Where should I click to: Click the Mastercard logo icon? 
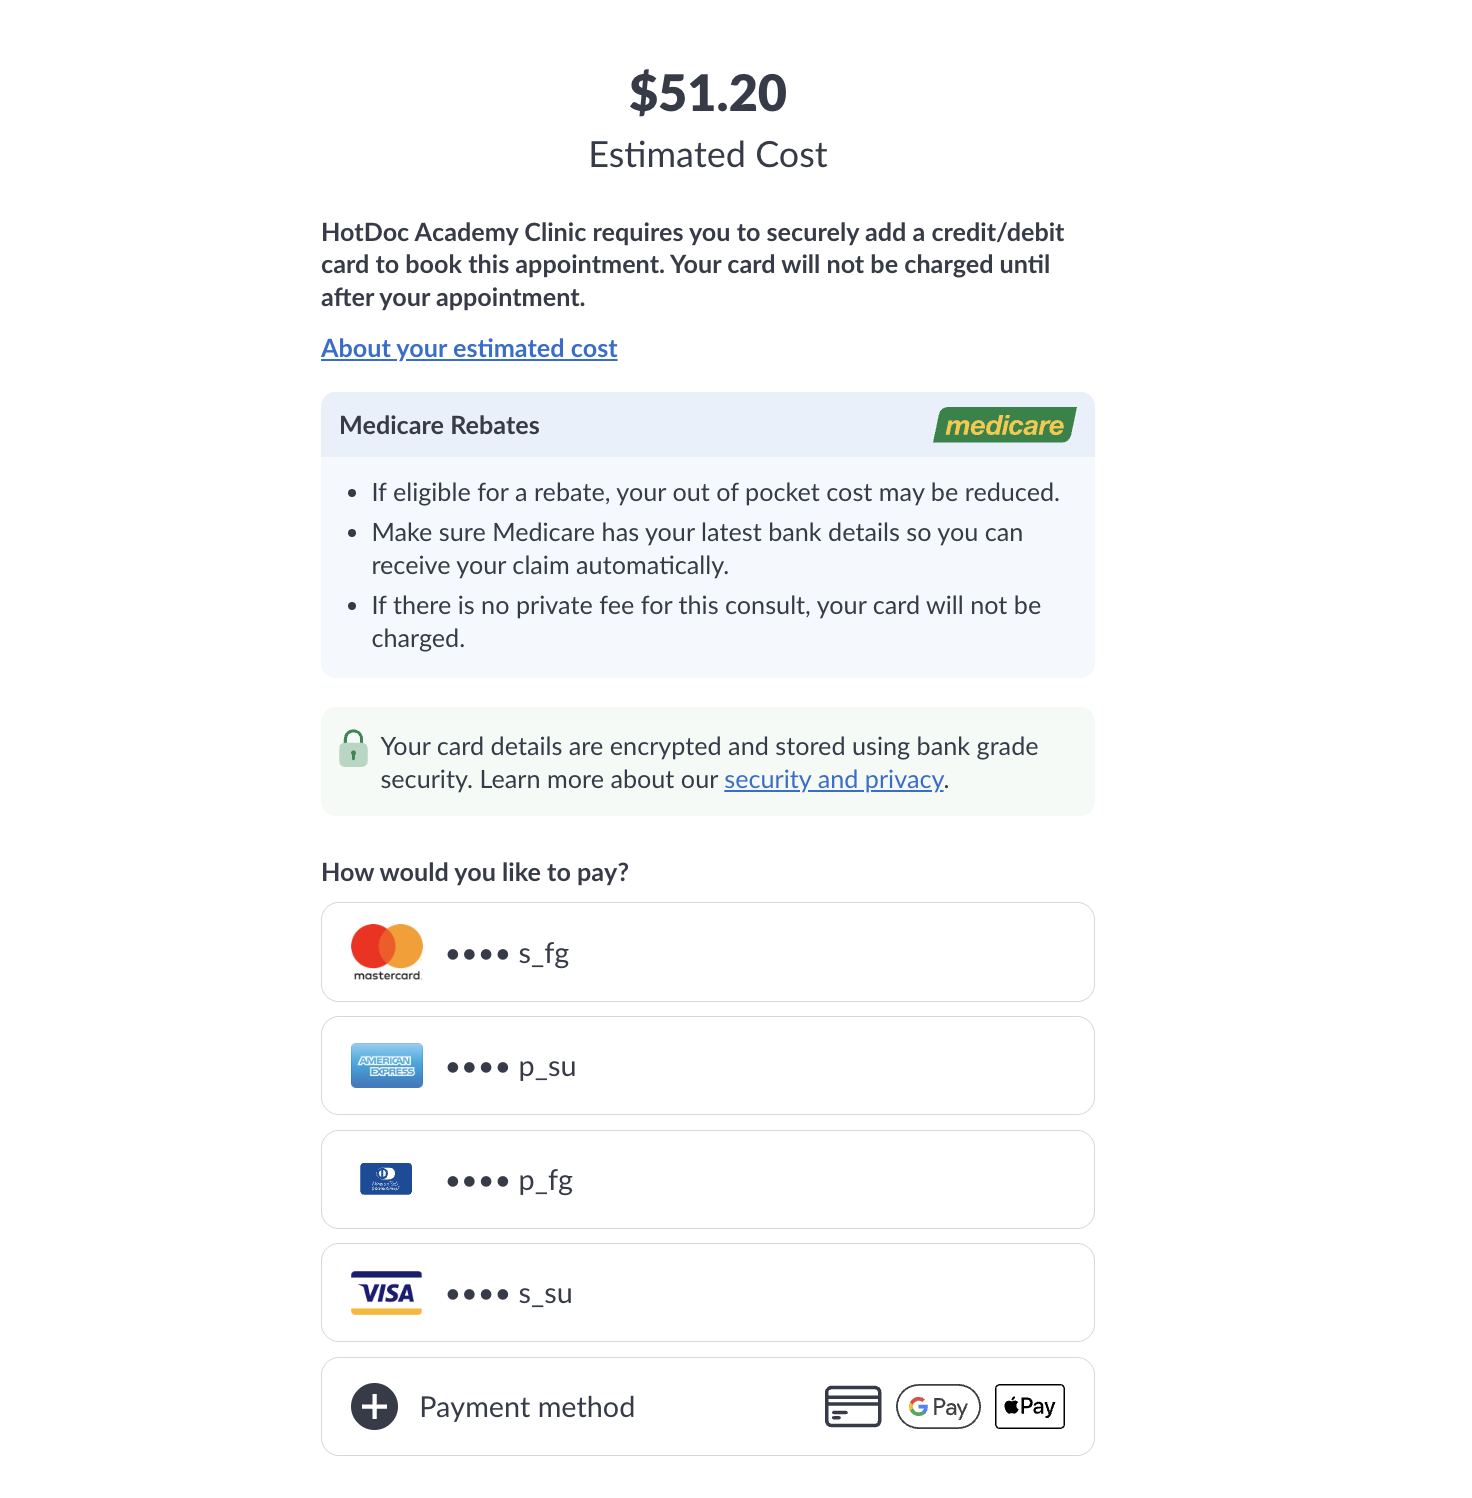coord(387,951)
